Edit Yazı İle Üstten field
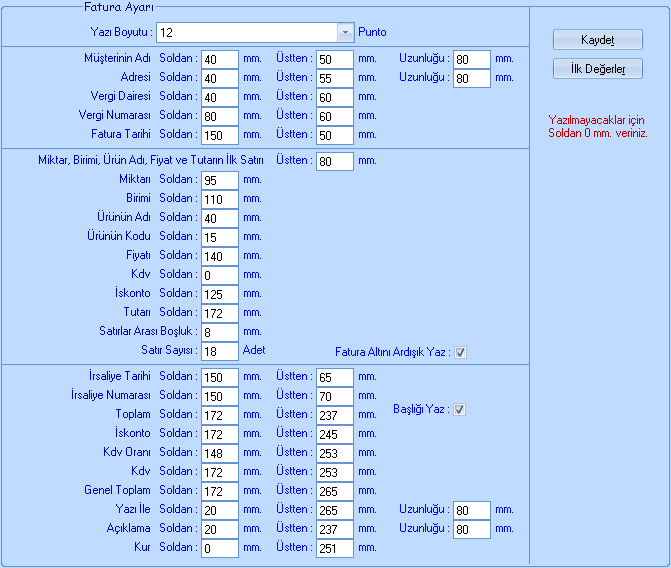The height and width of the screenshot is (568, 671). (335, 510)
